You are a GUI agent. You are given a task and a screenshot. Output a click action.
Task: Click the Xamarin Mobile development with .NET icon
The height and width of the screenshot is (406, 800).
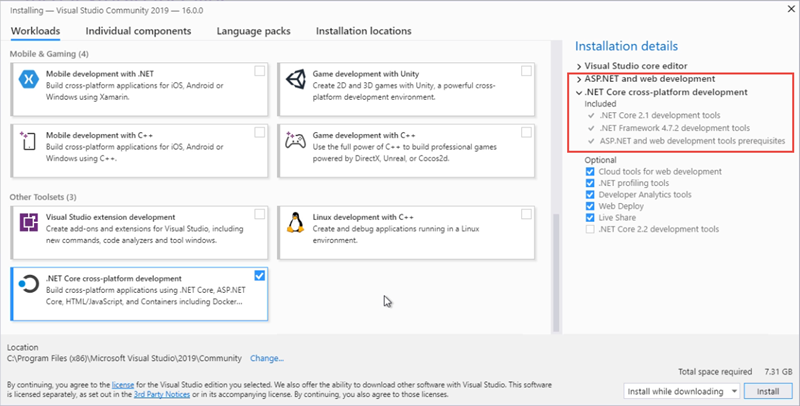(x=29, y=80)
